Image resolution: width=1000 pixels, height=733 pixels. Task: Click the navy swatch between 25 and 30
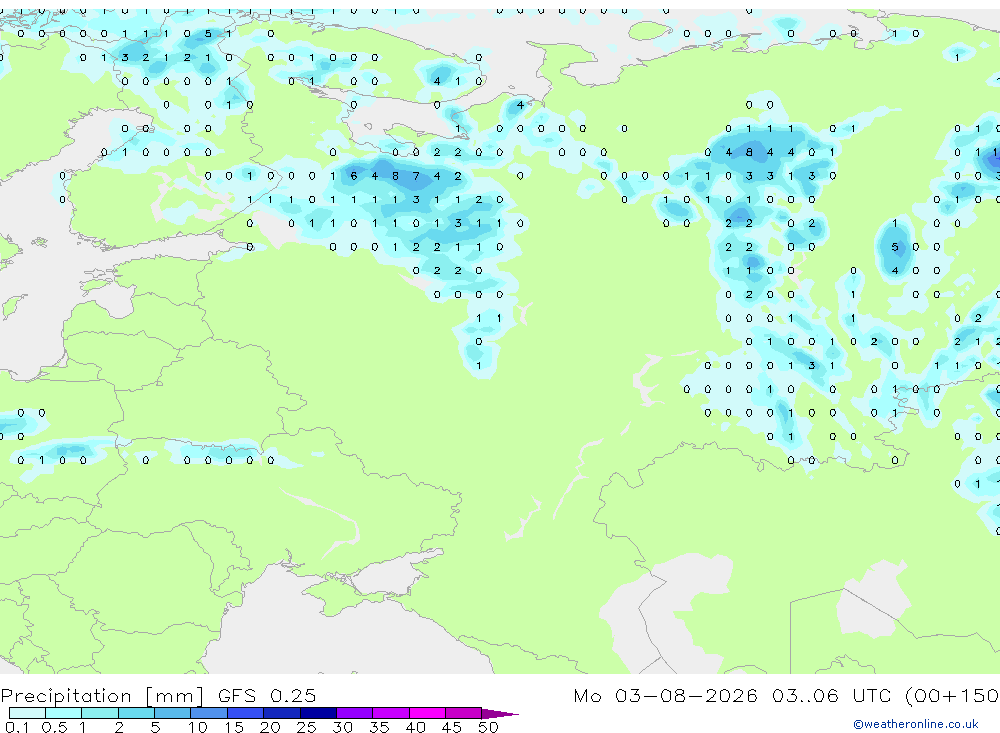(x=318, y=713)
